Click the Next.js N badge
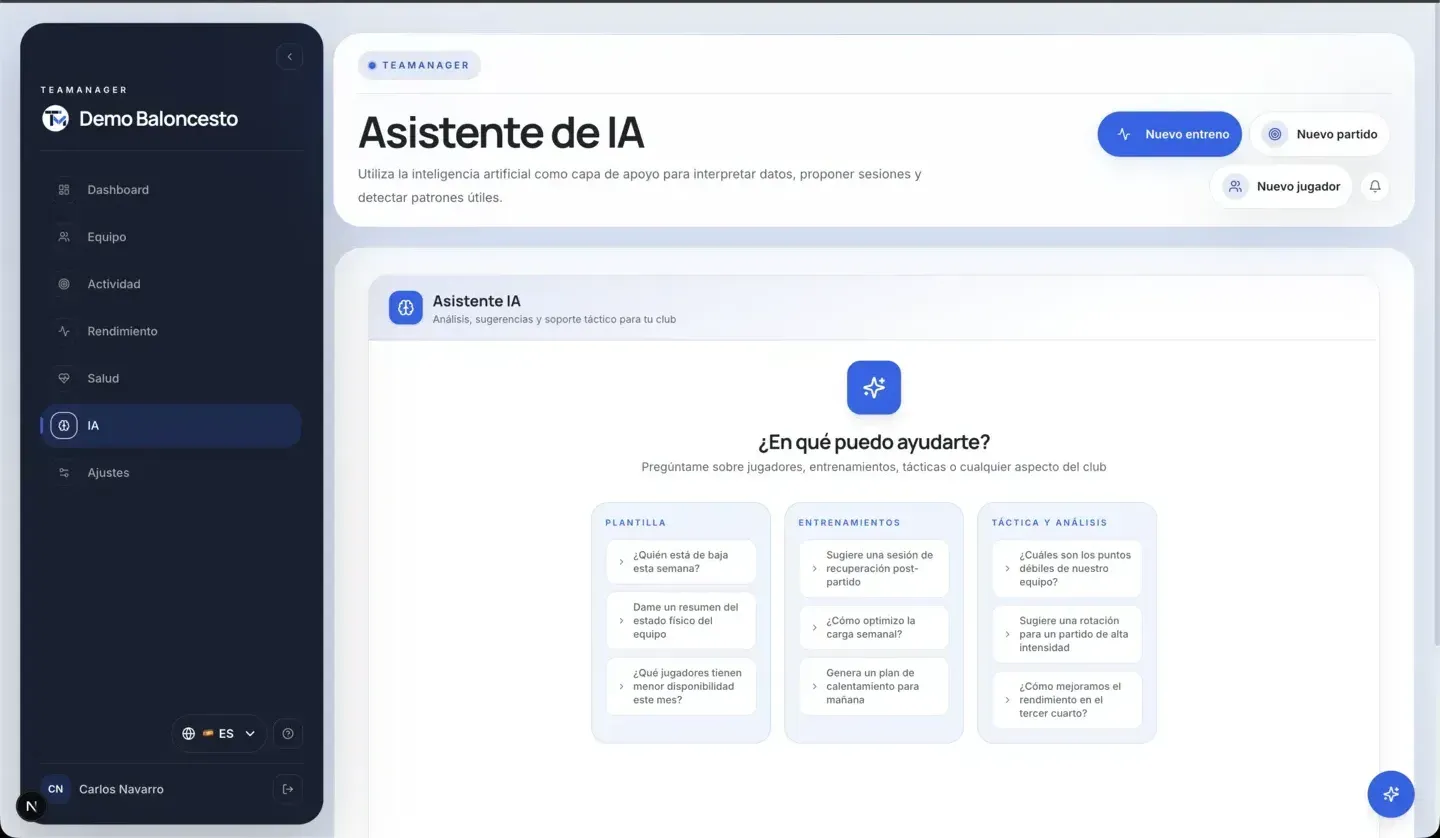 coord(31,806)
